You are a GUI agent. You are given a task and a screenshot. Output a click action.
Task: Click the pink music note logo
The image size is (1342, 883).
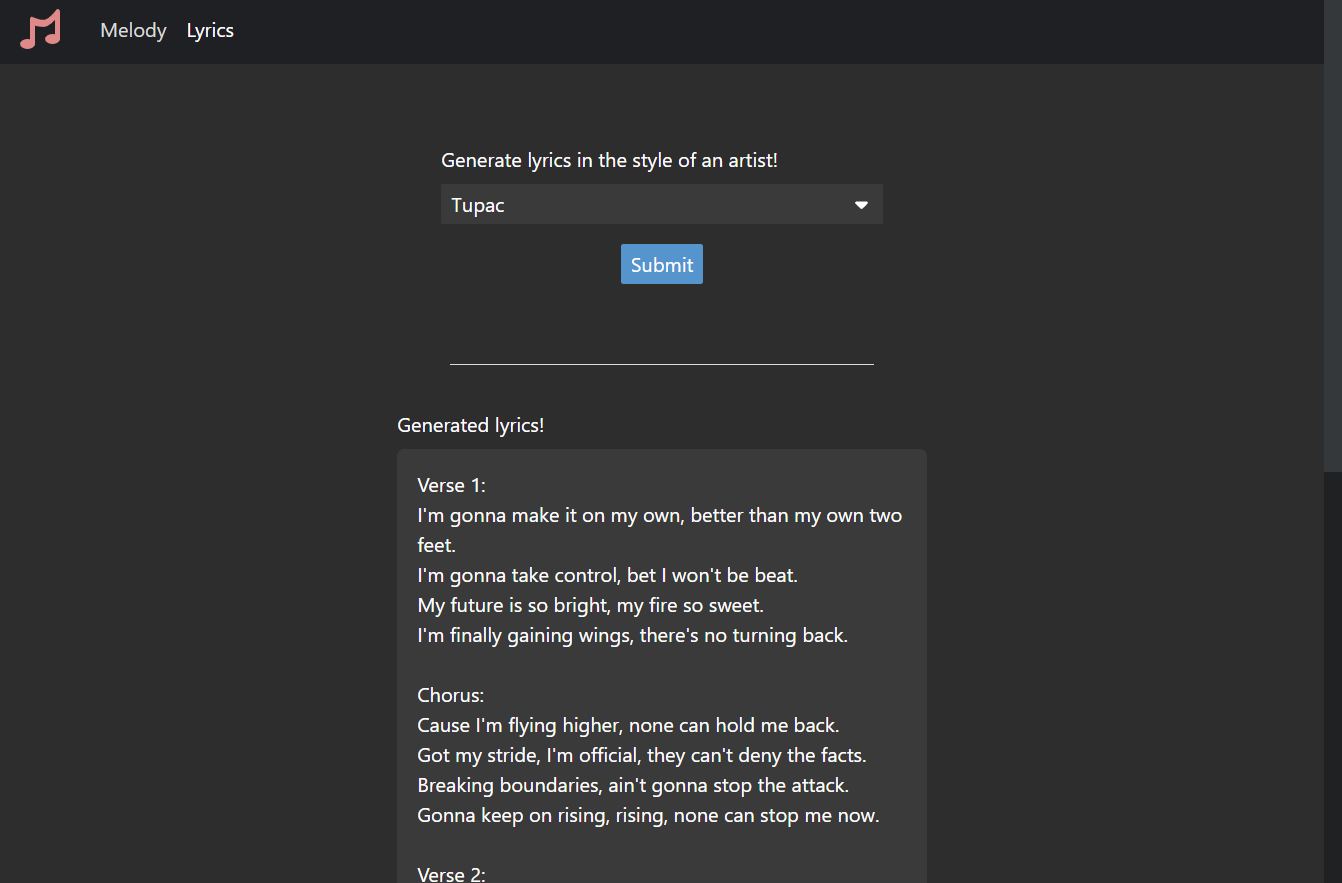click(x=40, y=30)
